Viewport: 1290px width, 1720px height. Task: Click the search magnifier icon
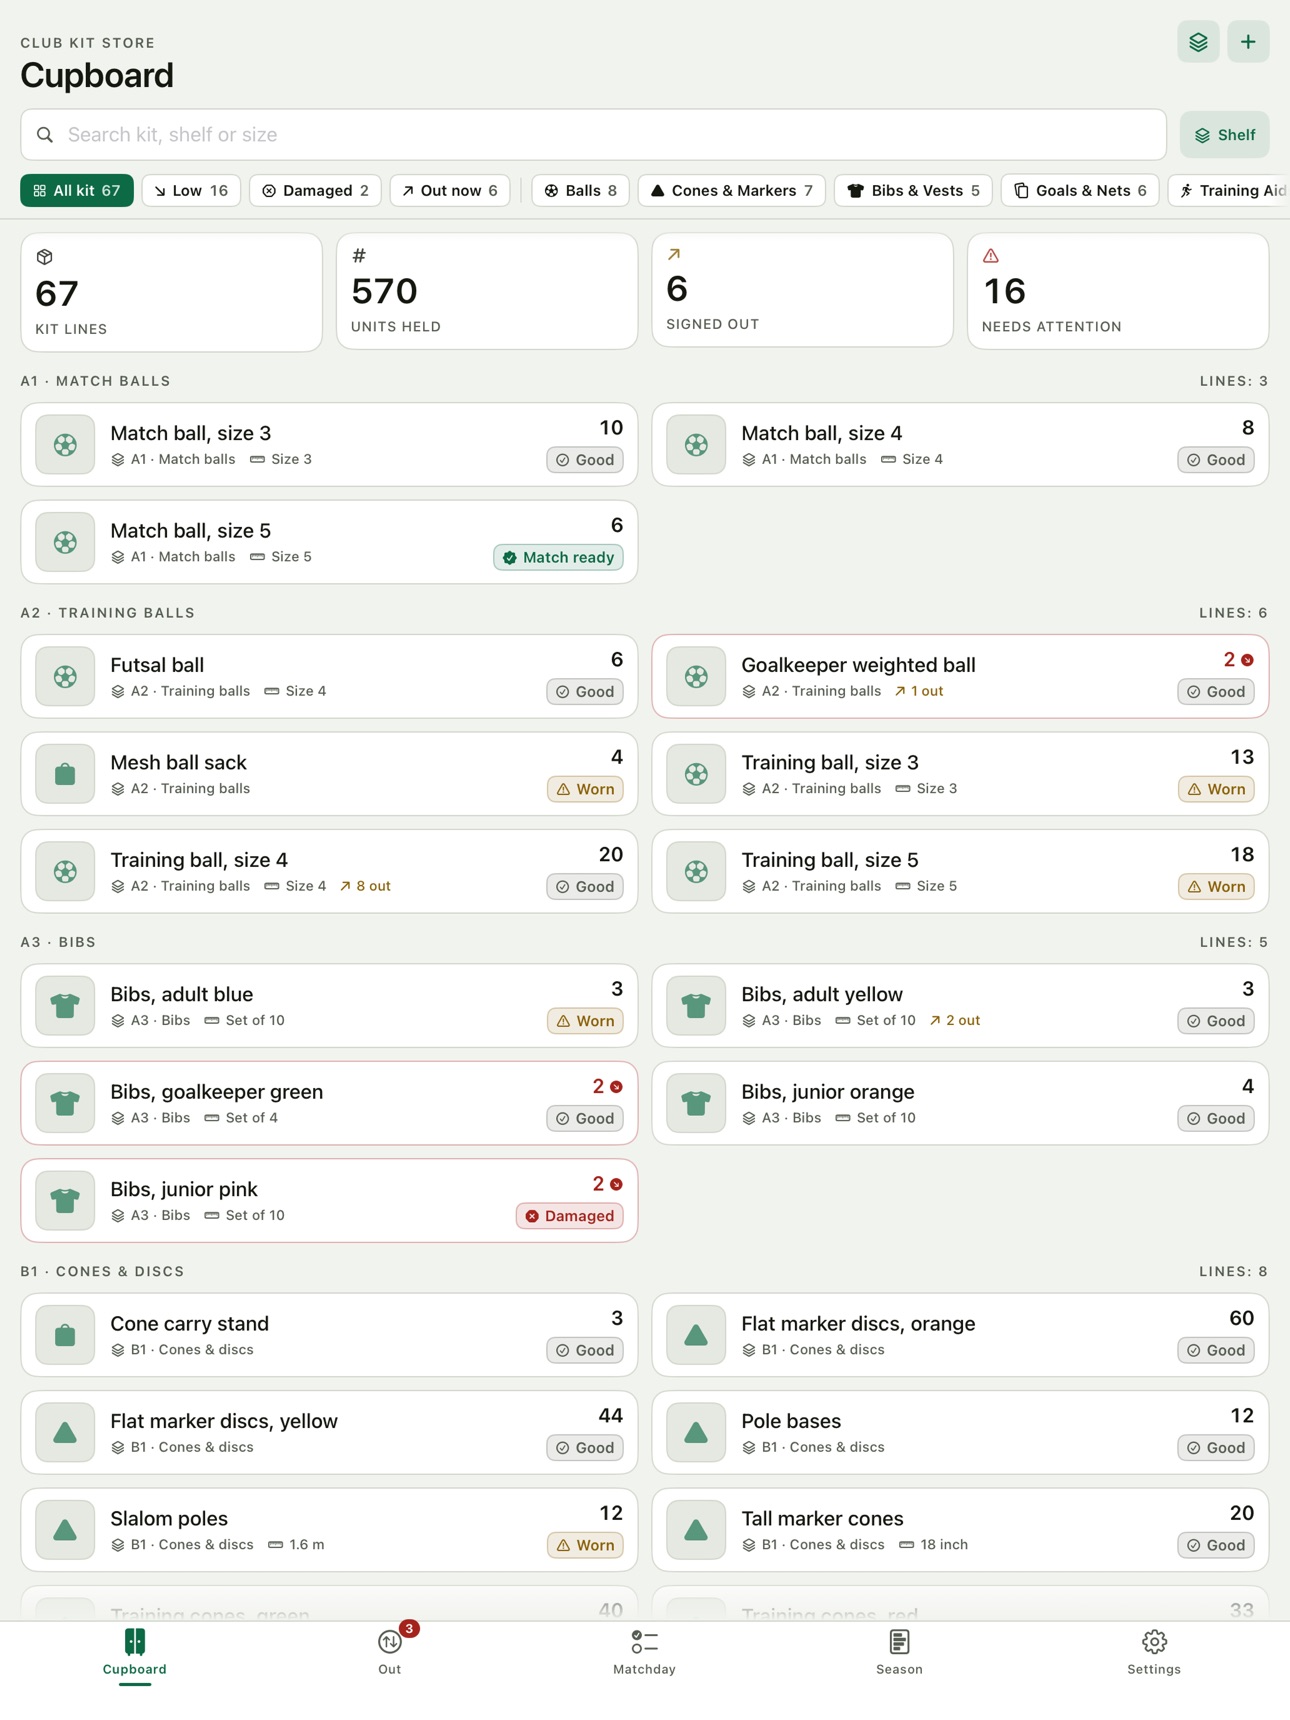[x=45, y=135]
